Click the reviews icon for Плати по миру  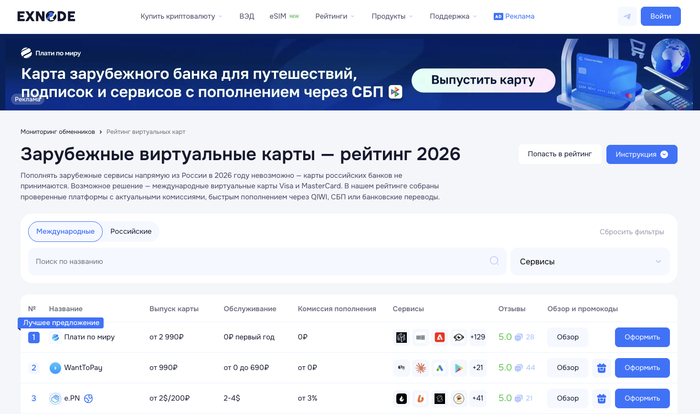point(518,337)
